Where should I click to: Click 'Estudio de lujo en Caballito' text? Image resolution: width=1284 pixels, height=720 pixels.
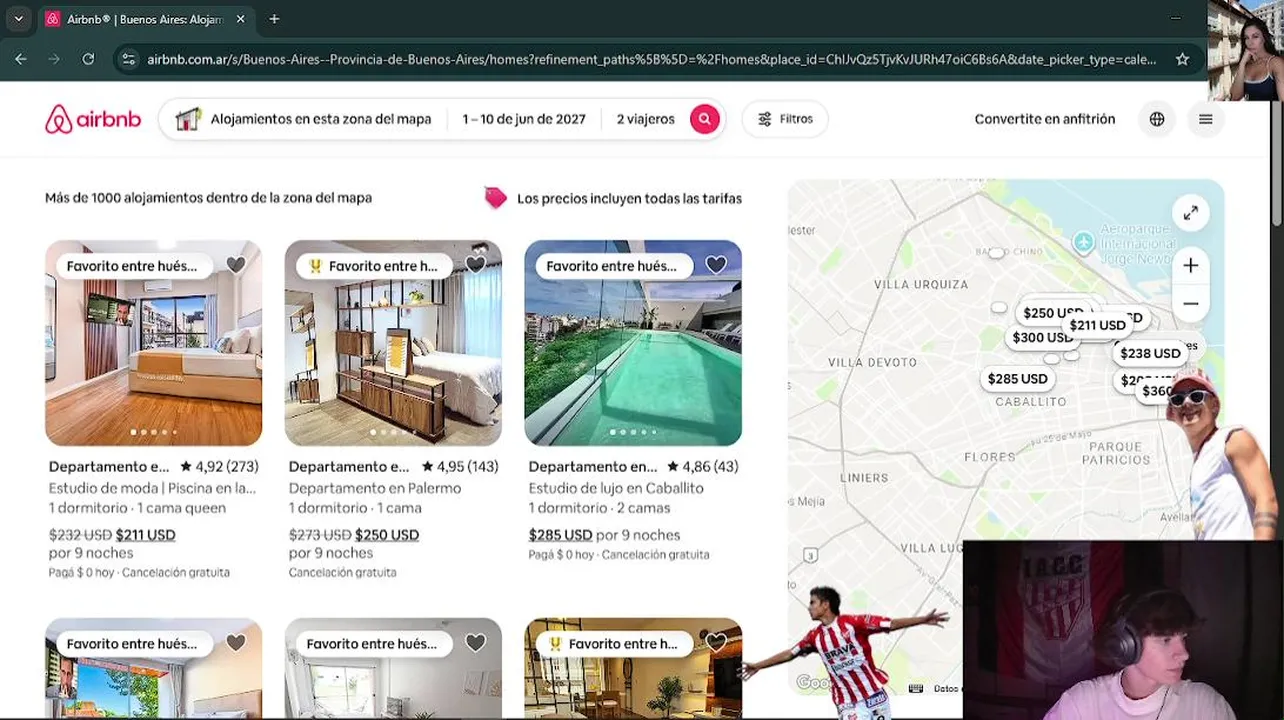point(616,488)
